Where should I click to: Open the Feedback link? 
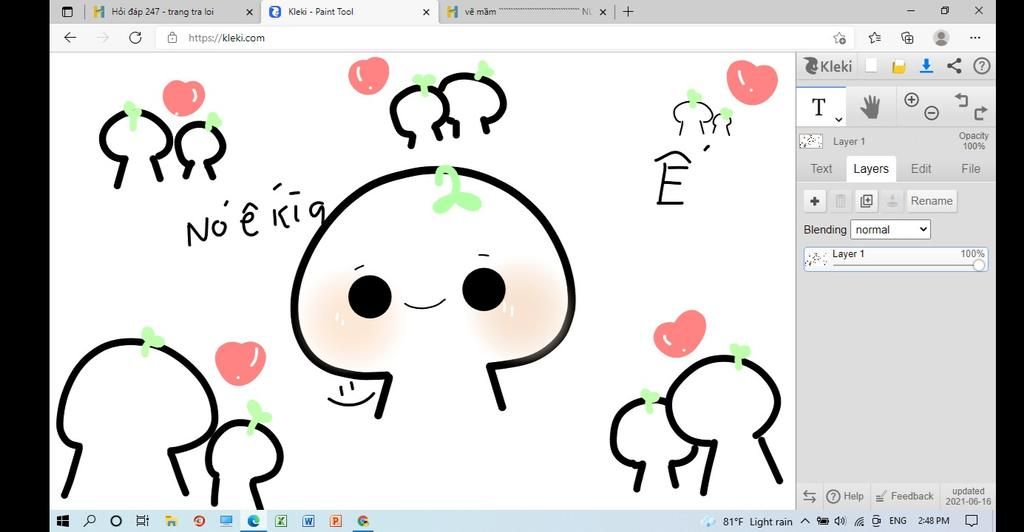[x=904, y=496]
